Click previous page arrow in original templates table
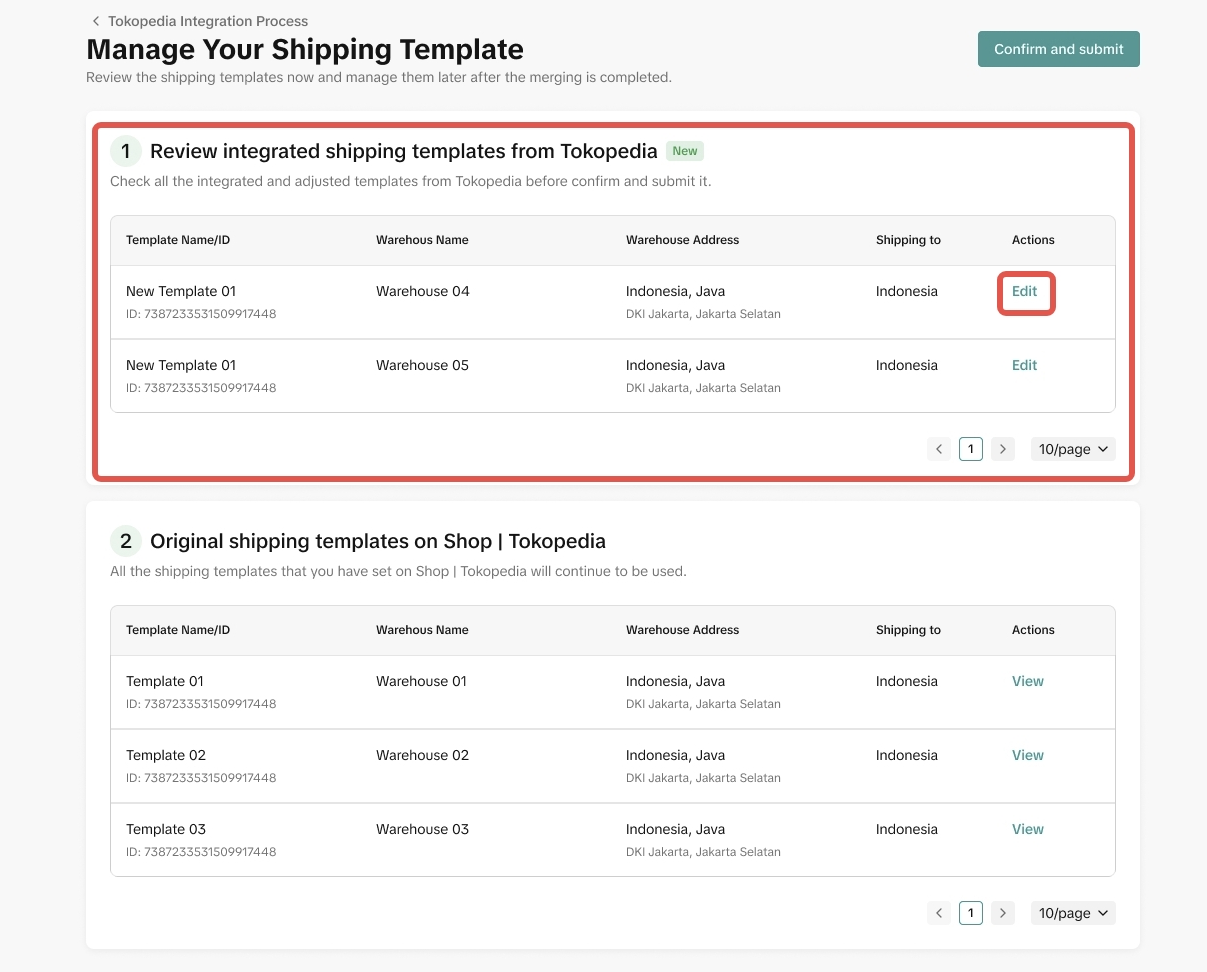 [939, 913]
